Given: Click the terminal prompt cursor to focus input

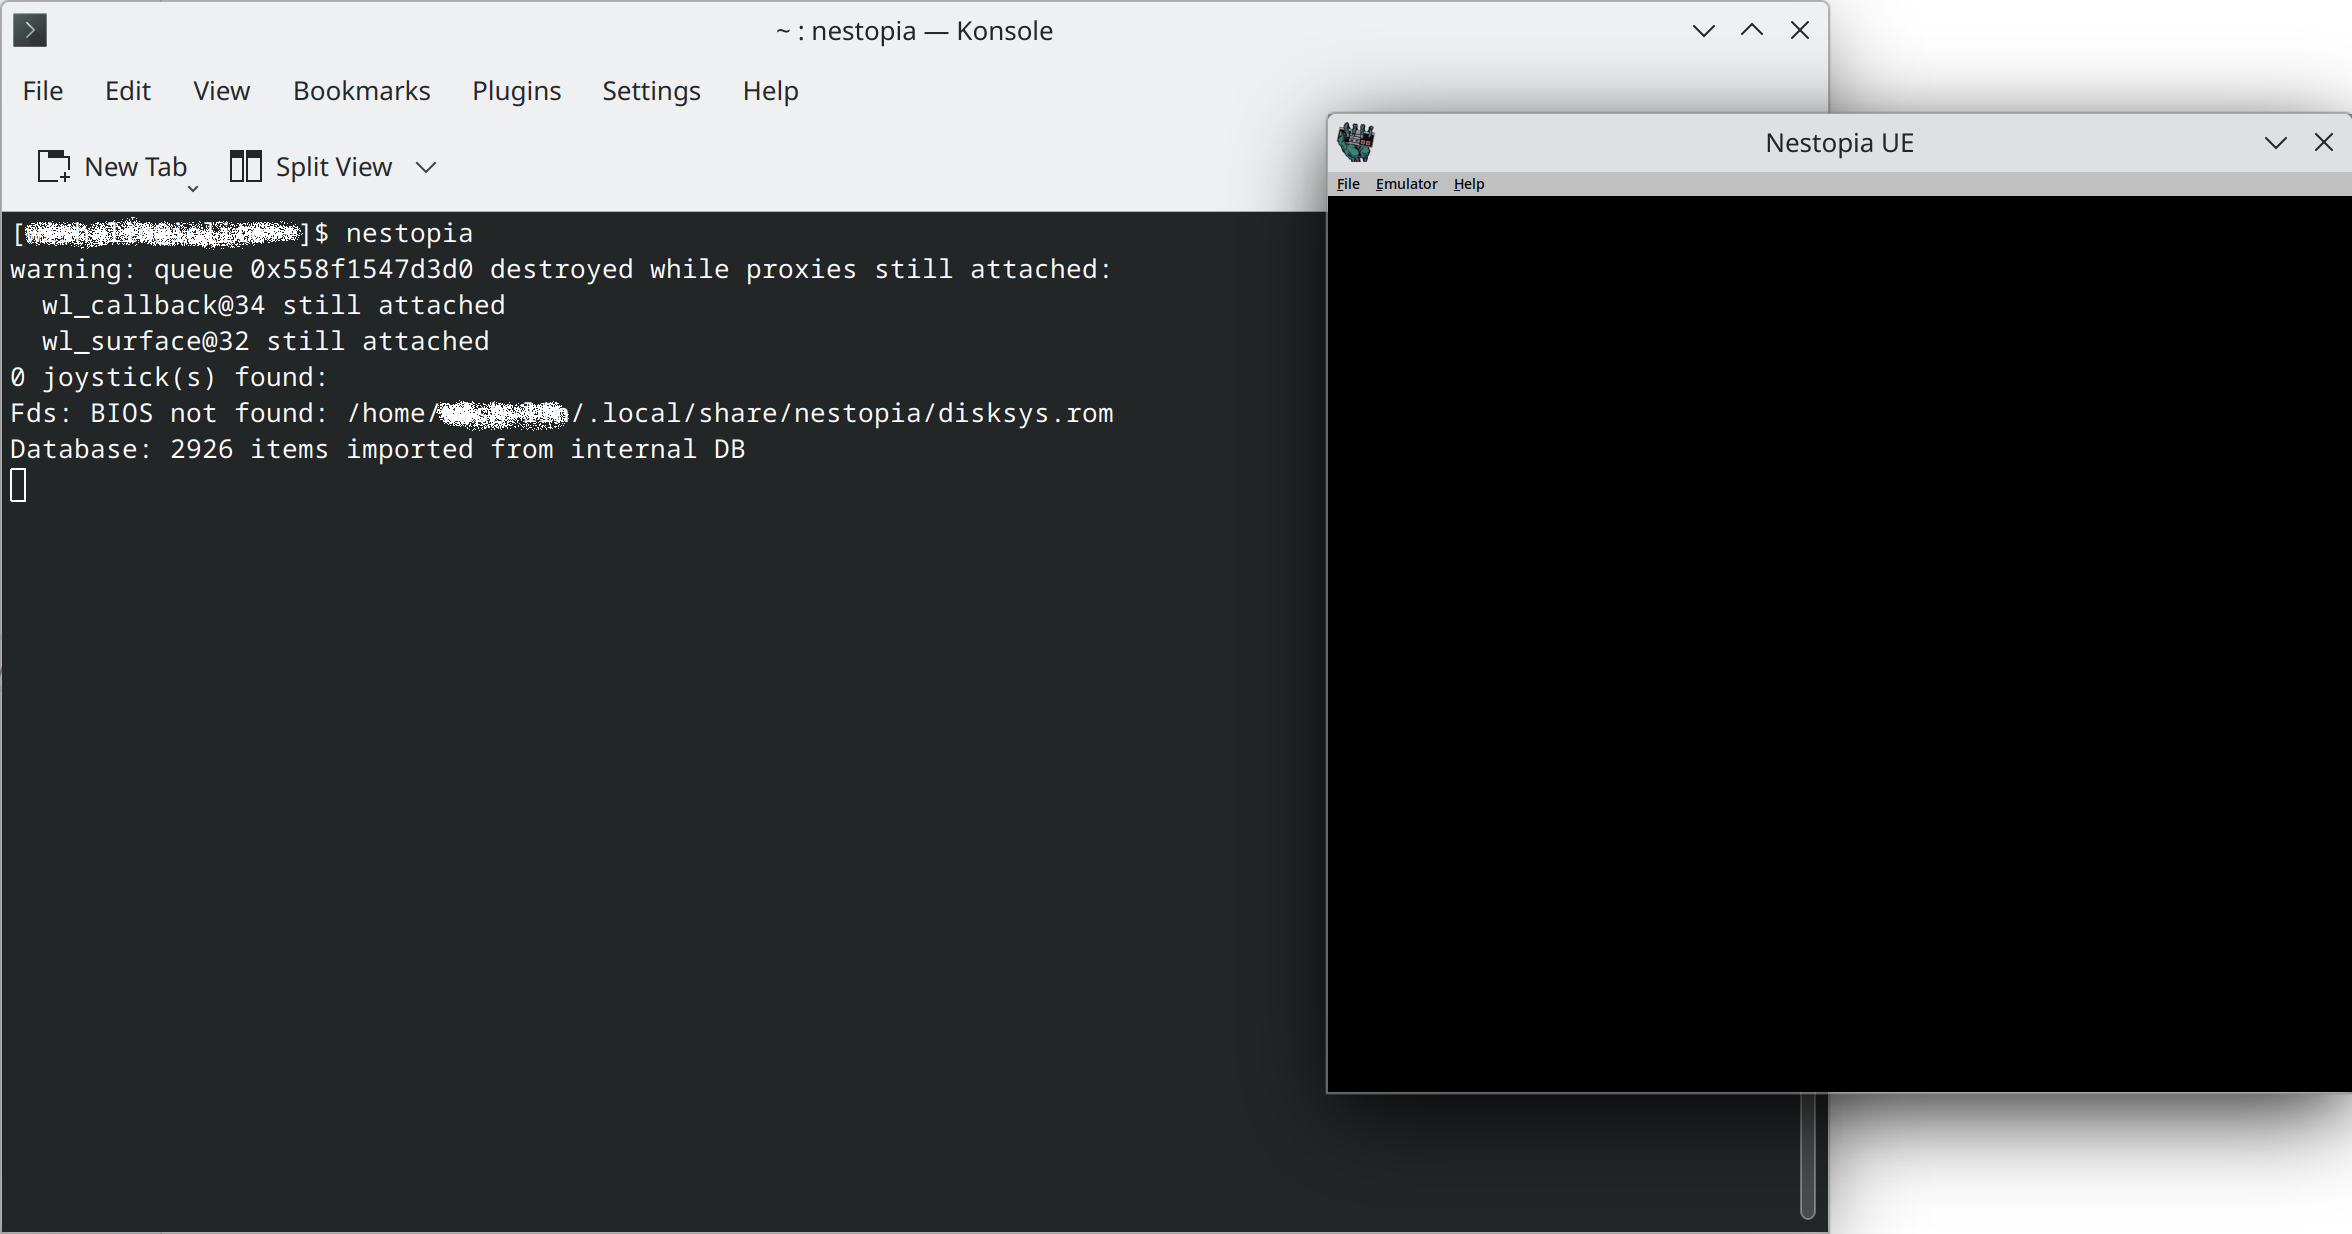Looking at the screenshot, I should pyautogui.click(x=17, y=485).
